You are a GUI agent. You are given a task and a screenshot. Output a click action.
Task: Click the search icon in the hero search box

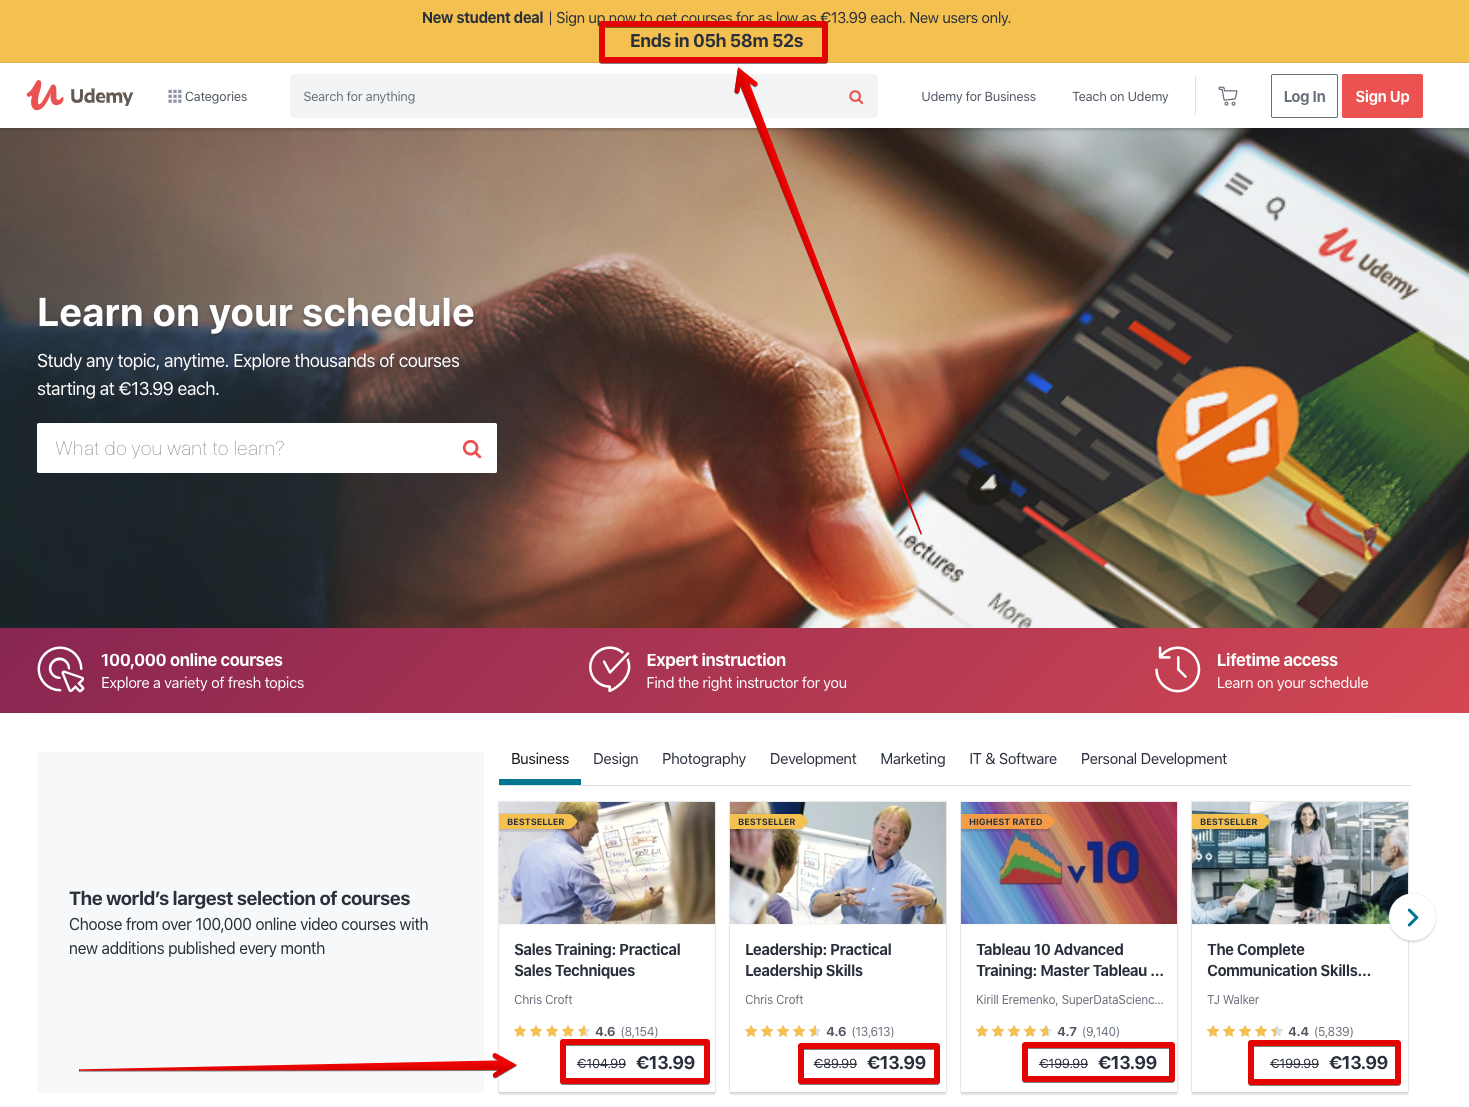(472, 449)
